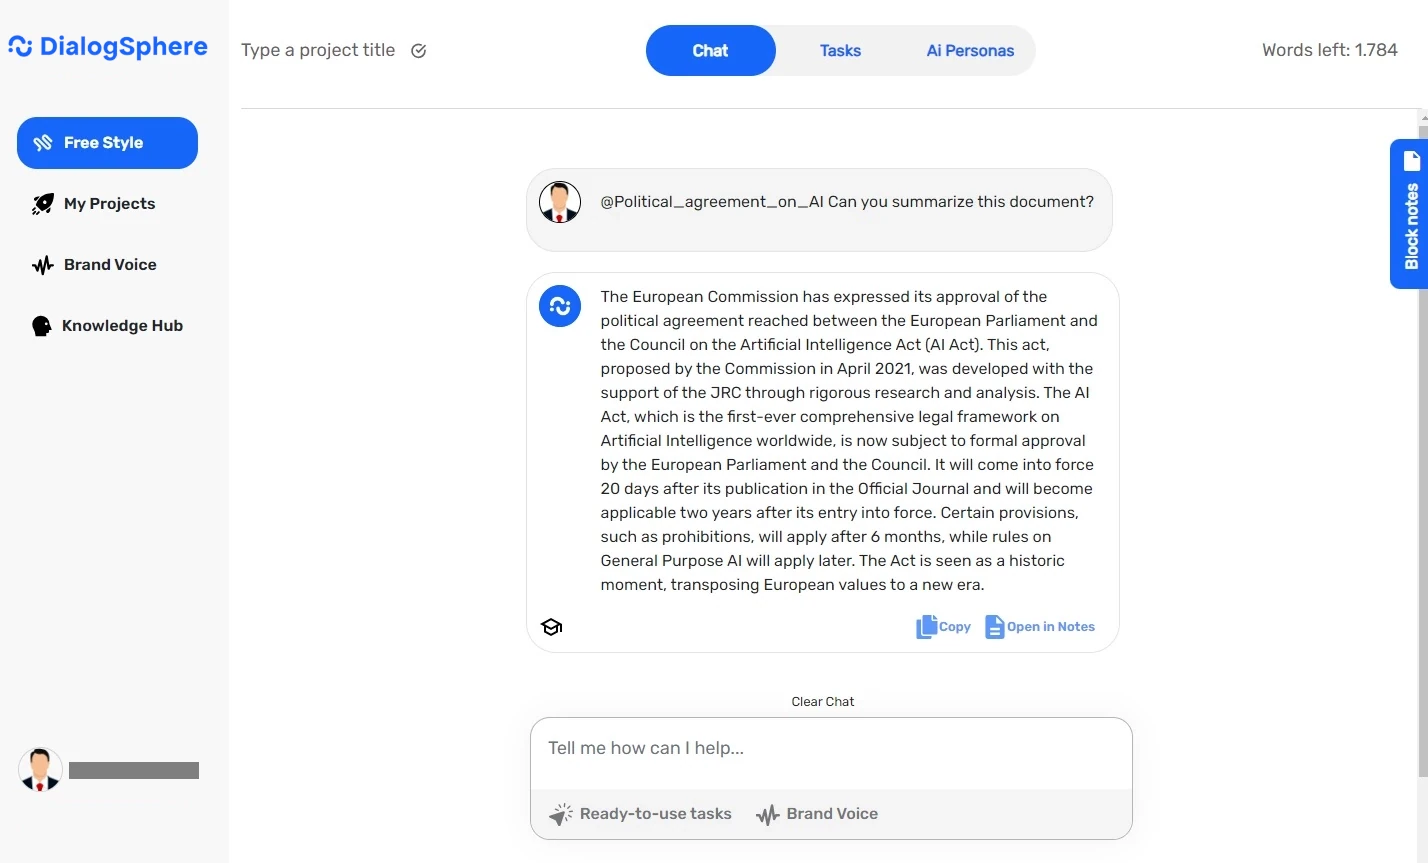Click the DialogSphere bot avatar icon
1428x863 pixels.
pos(560,306)
